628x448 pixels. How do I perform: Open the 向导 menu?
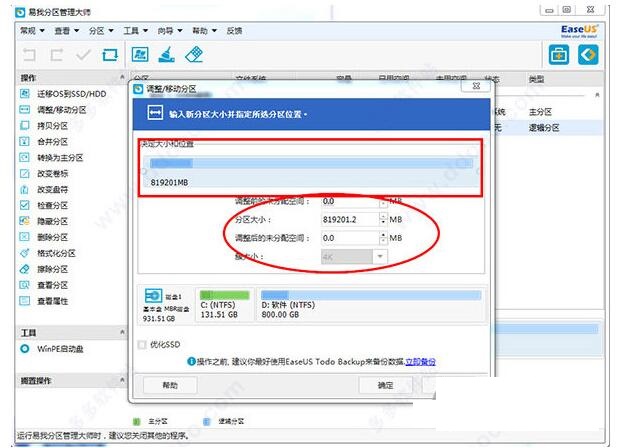(170, 30)
